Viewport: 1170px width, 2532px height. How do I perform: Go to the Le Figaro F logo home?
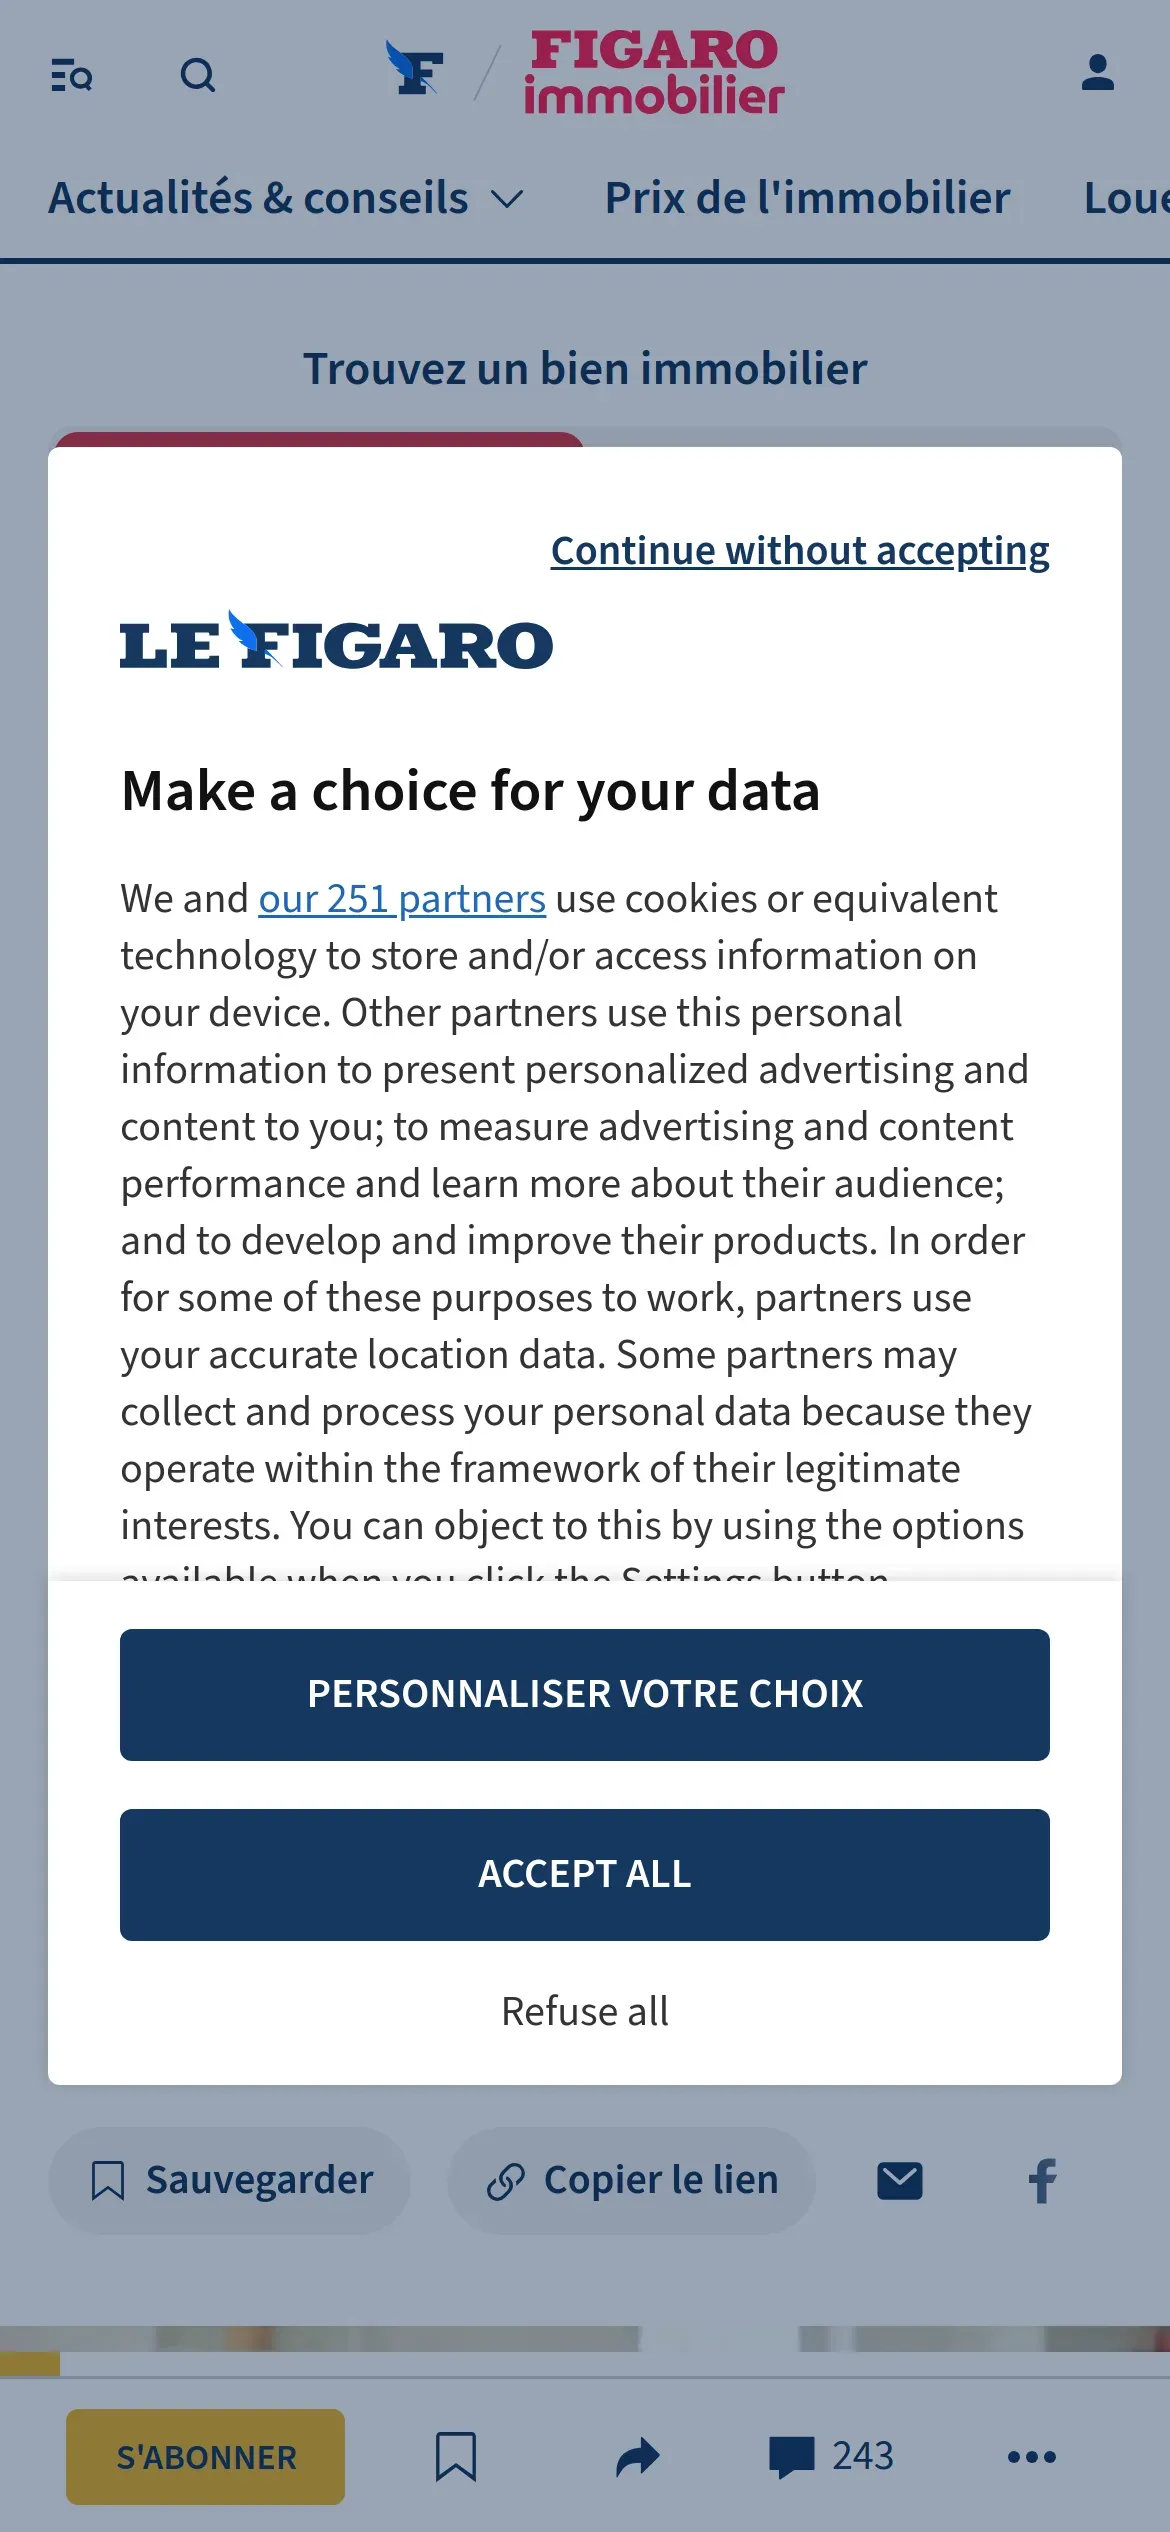(415, 69)
